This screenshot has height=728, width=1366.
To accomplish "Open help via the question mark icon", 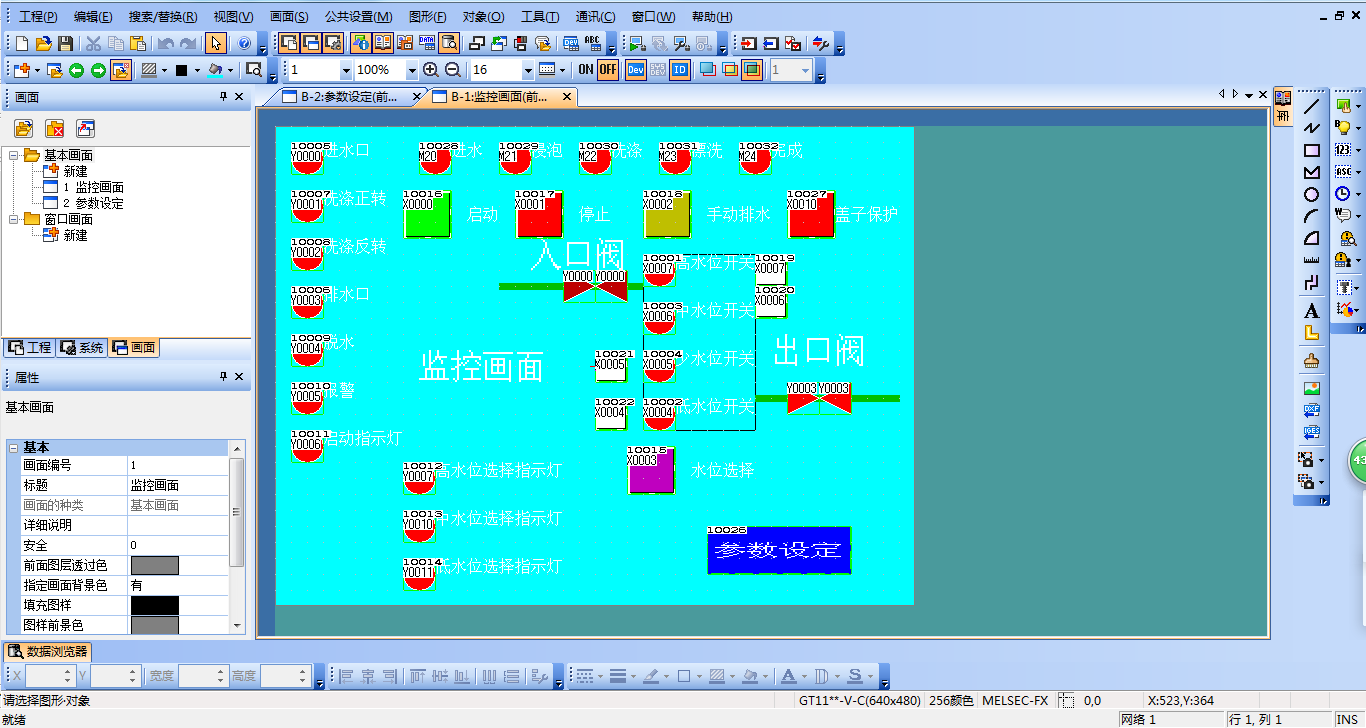I will [x=245, y=43].
